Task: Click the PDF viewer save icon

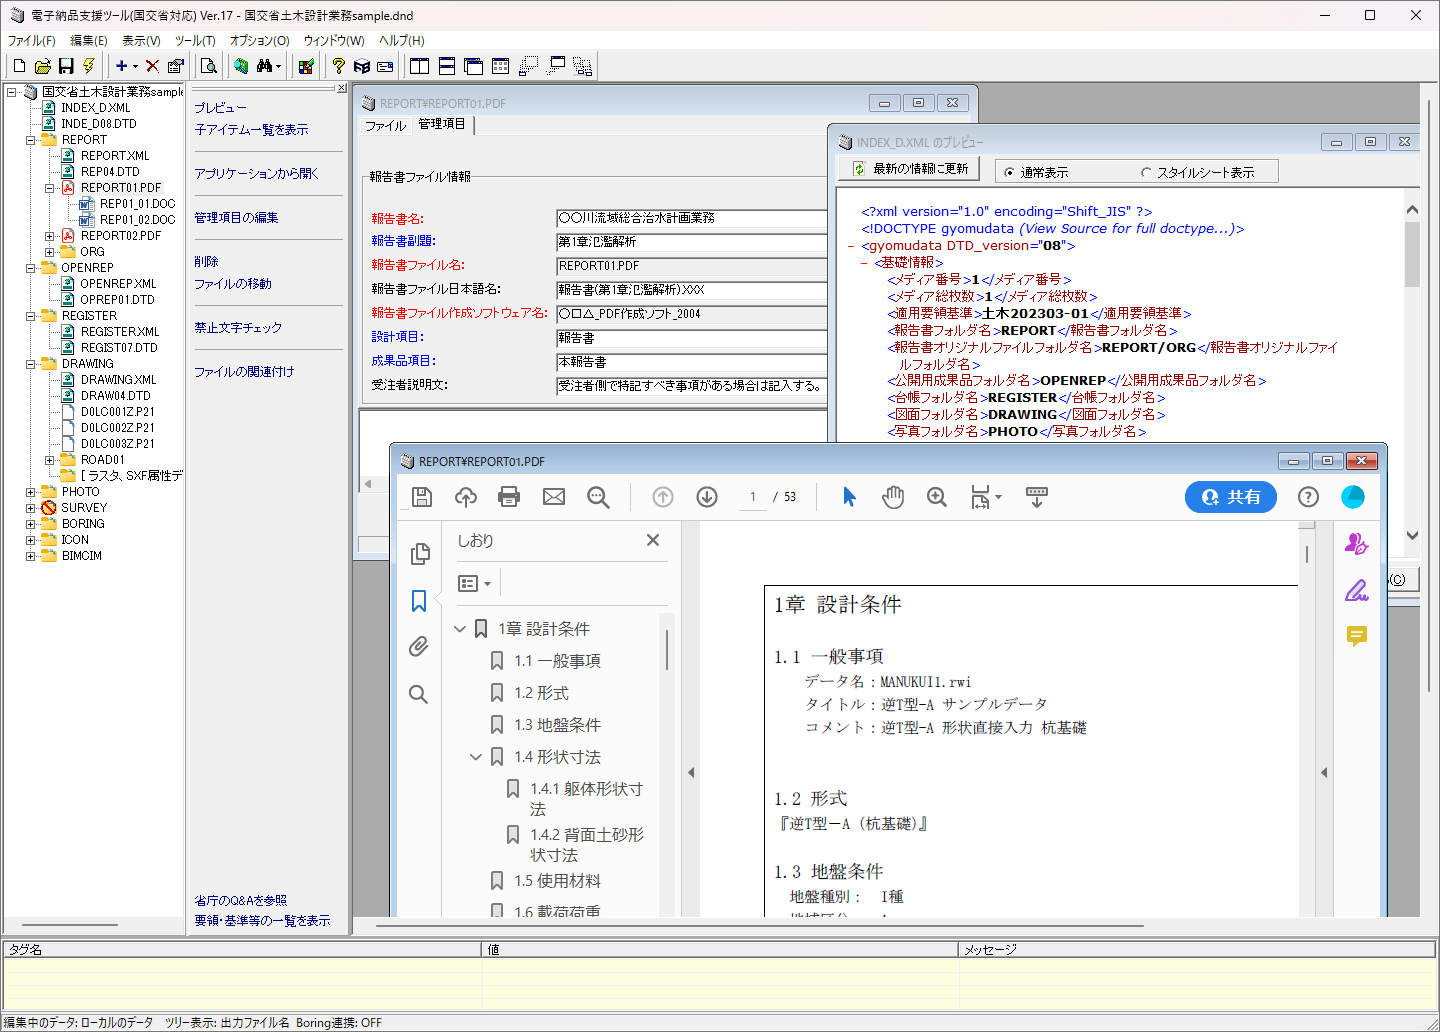Action: 422,497
